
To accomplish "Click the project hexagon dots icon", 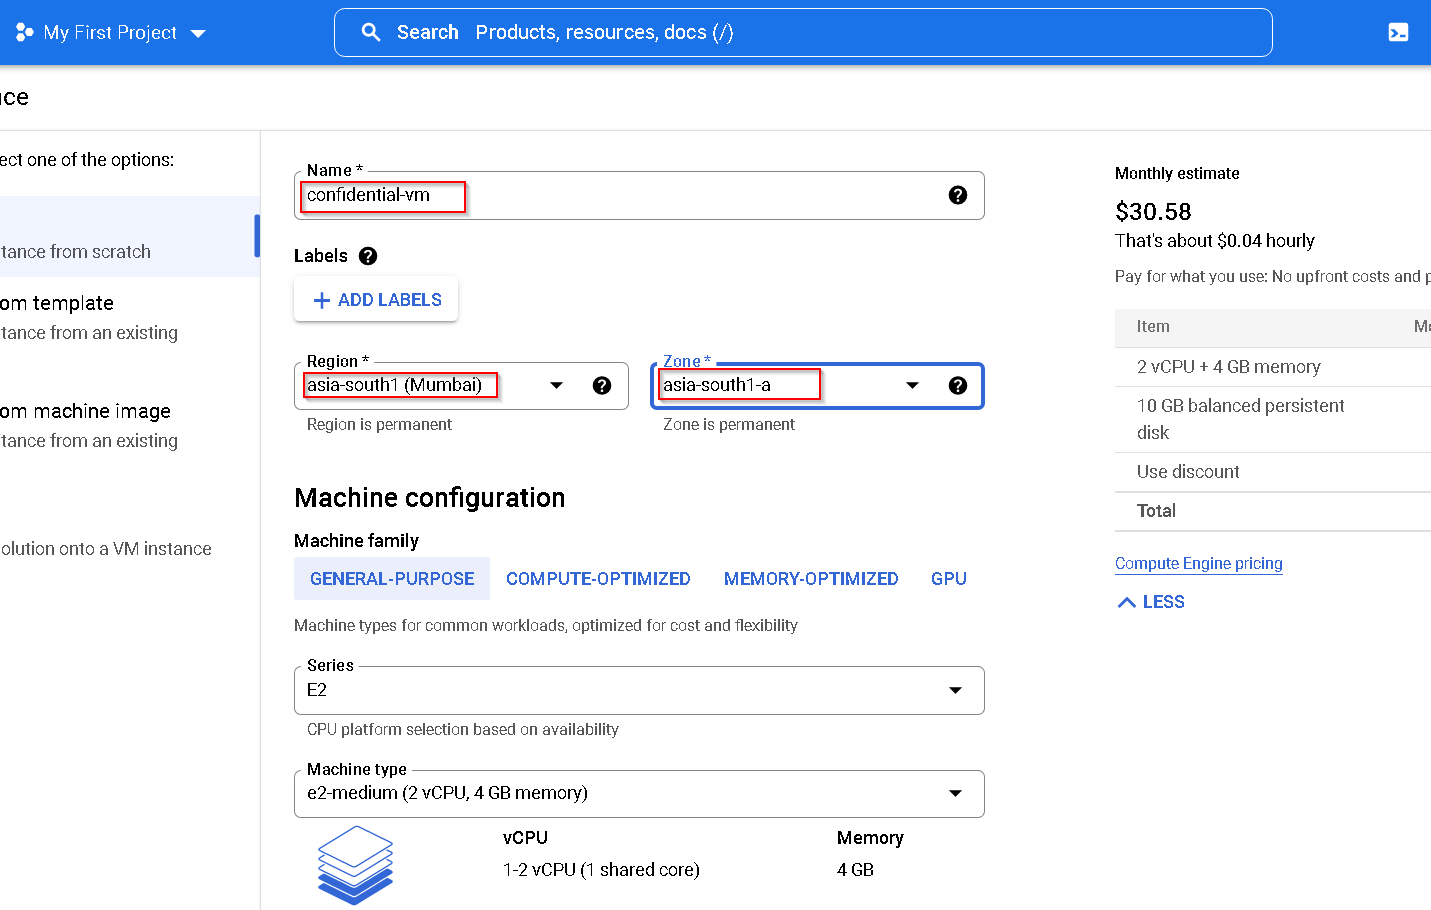I will 24,32.
